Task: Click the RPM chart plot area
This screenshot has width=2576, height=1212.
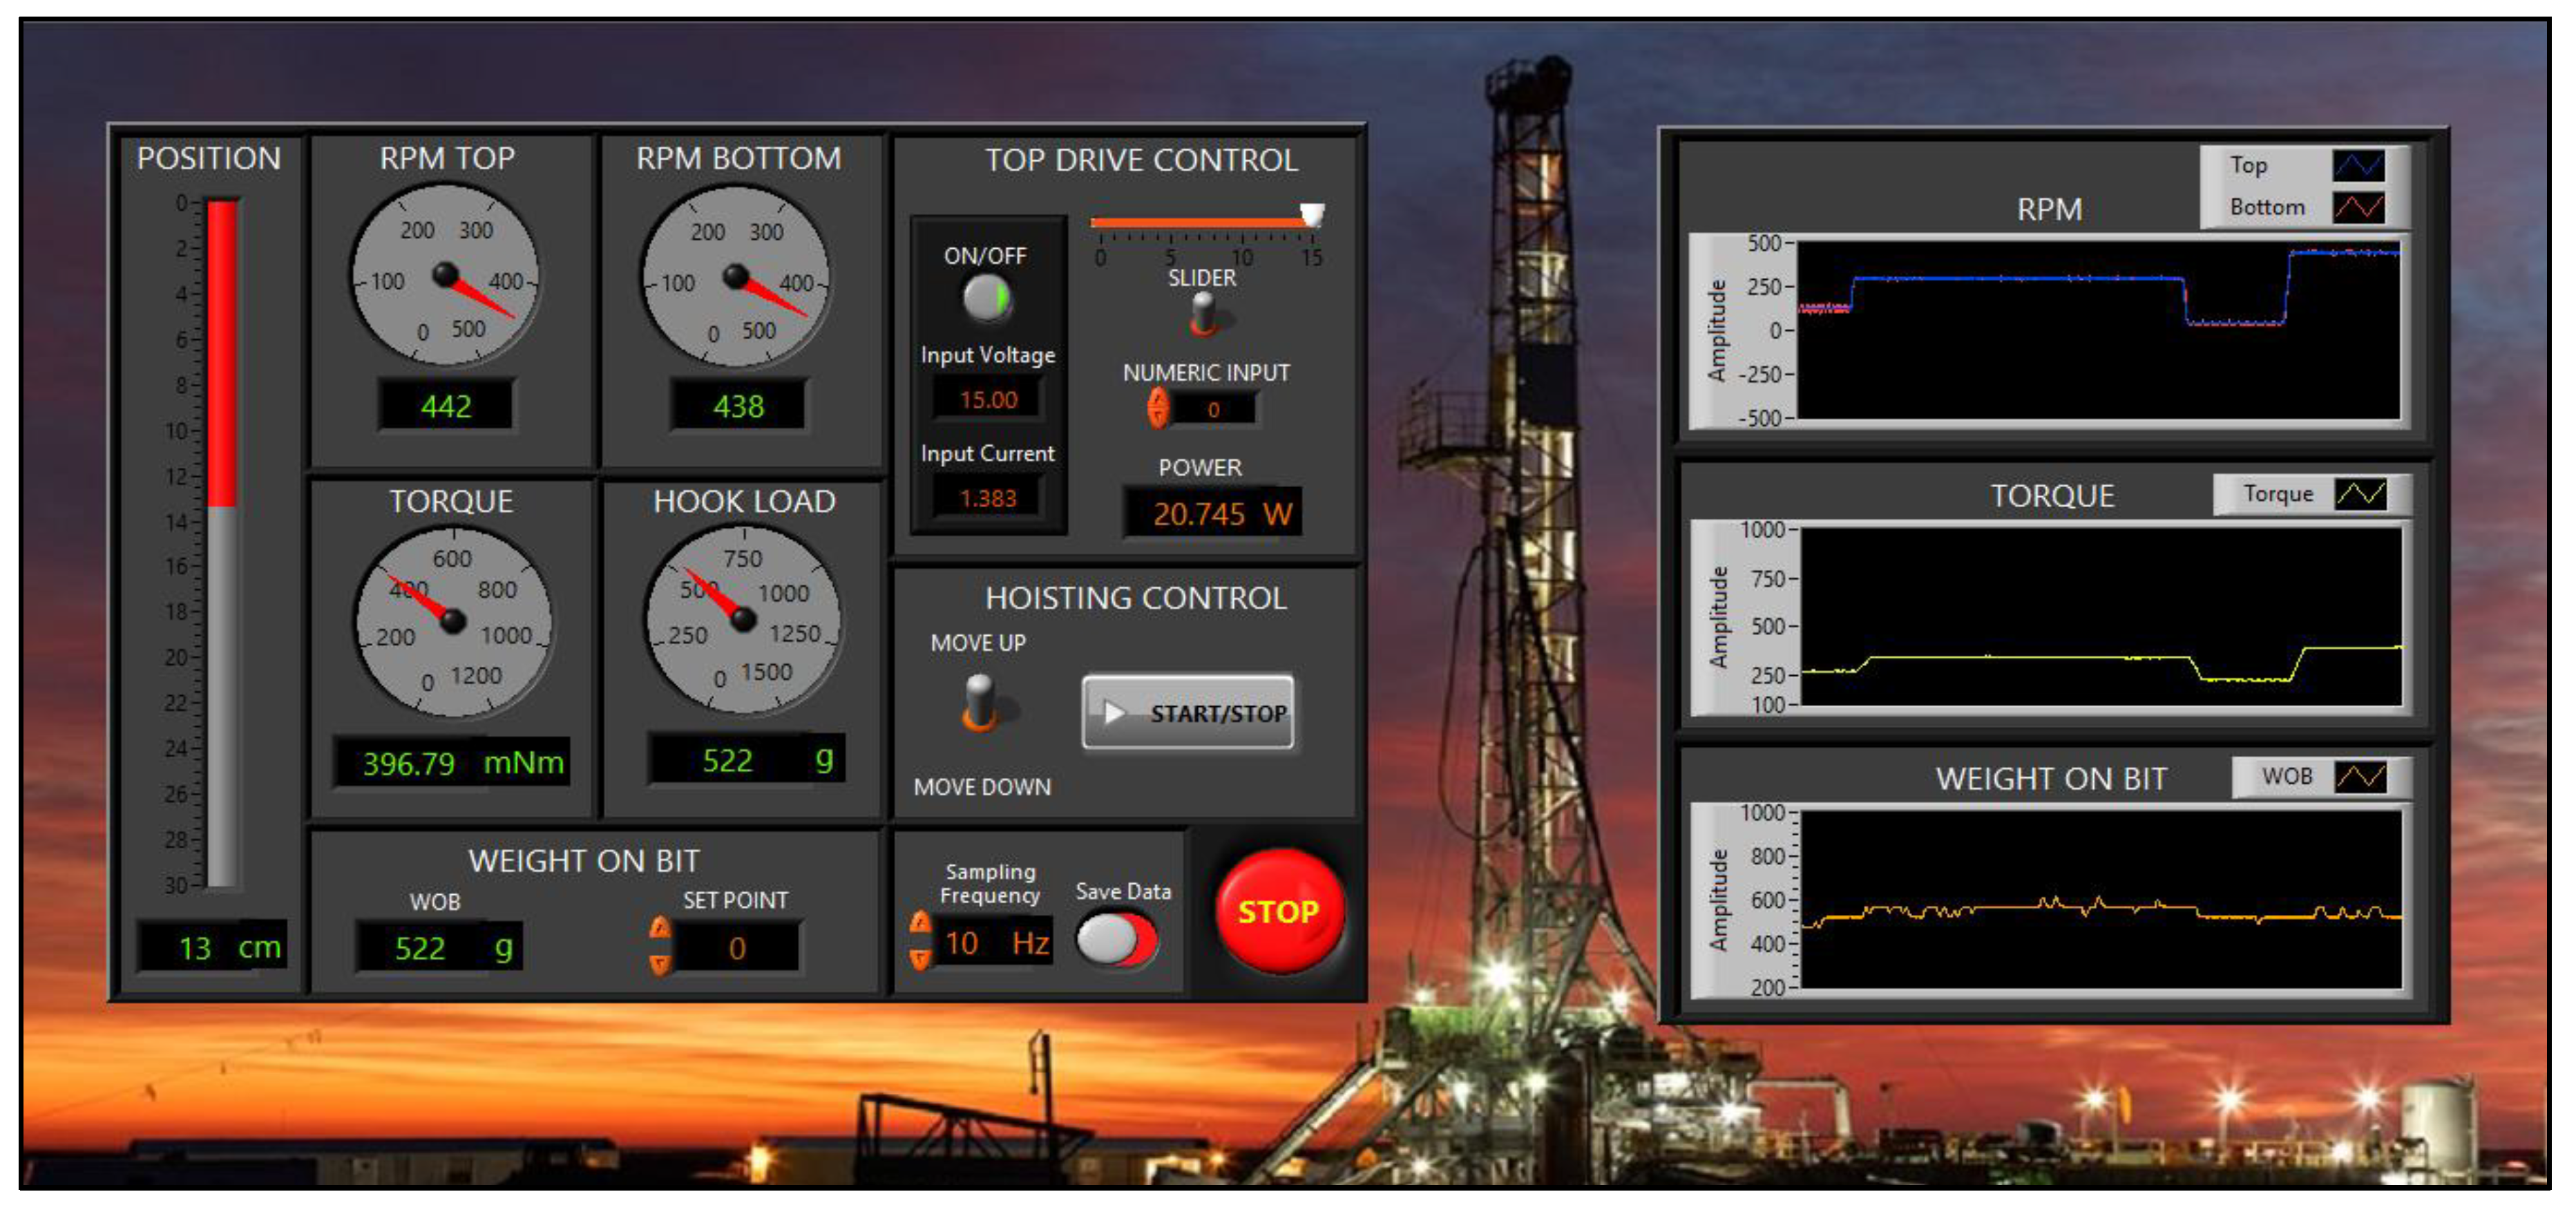Action: point(2099,330)
